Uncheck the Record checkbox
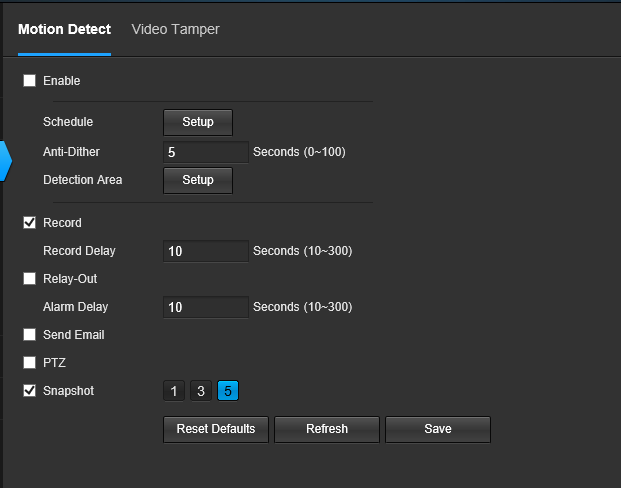 coord(29,223)
